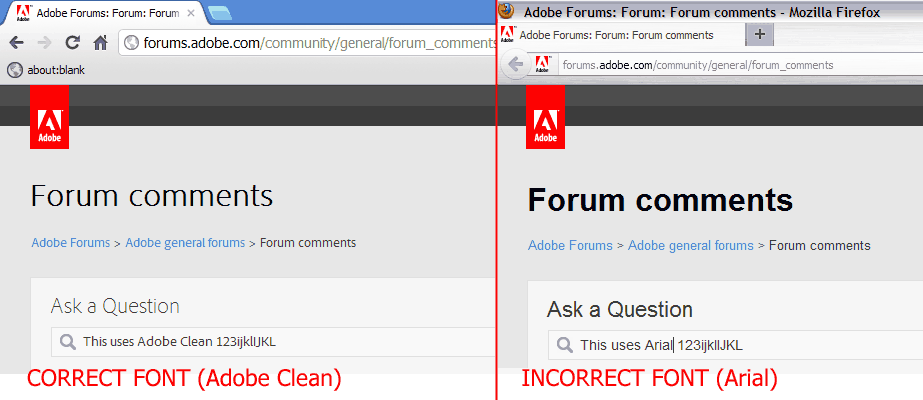Open Adobe Forums breadcrumb link in Firefox
This screenshot has width=923, height=400.
tap(570, 245)
